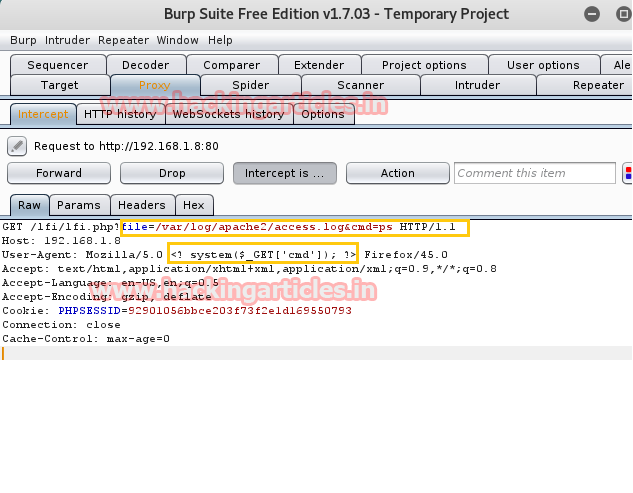Open the Repeater menu
Screen dimensions: 633x493
tap(123, 40)
